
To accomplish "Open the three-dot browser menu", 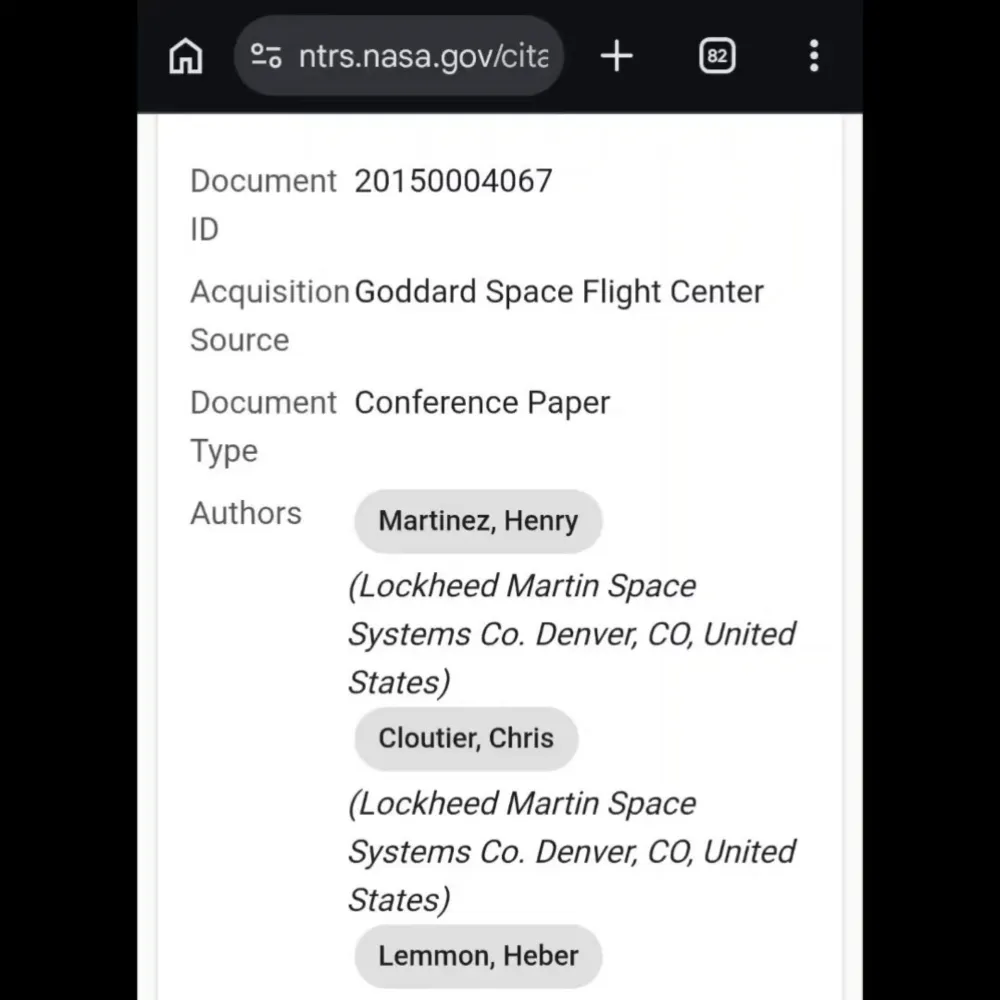I will tap(814, 56).
